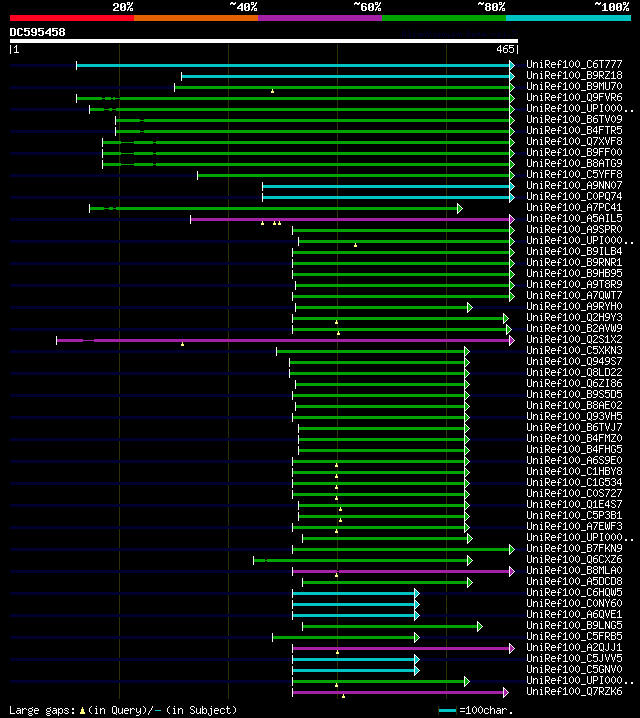Choose the UniRef100_A9NN07 label

click(x=574, y=185)
